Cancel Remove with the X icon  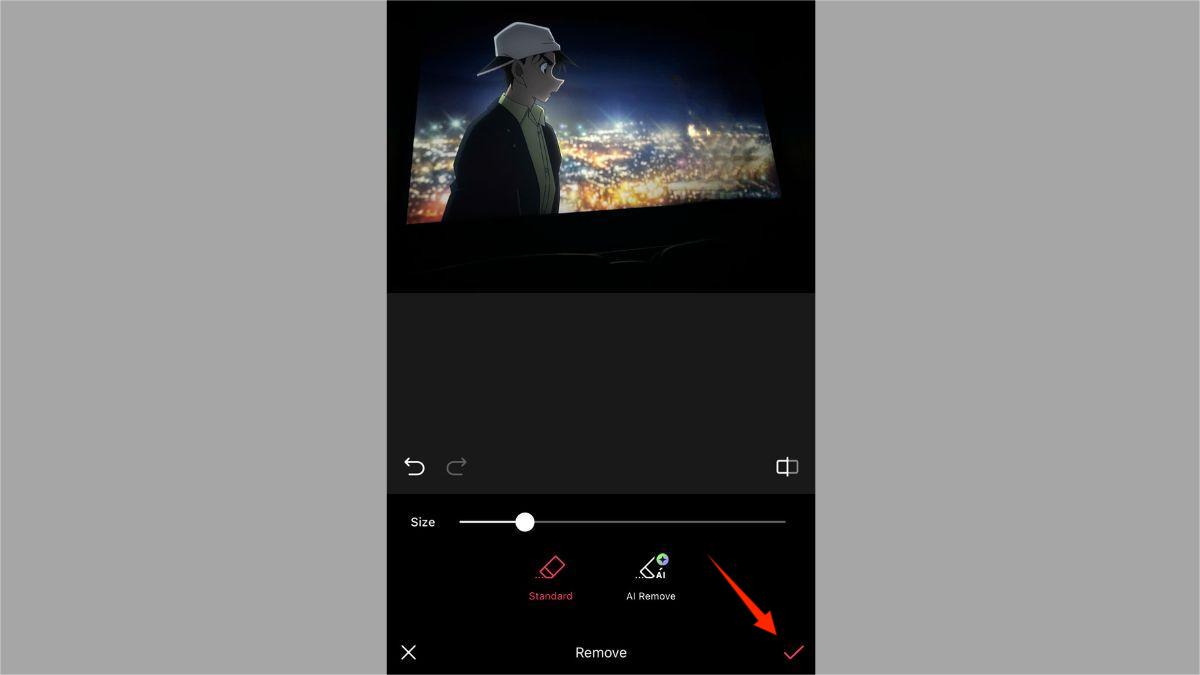[408, 652]
